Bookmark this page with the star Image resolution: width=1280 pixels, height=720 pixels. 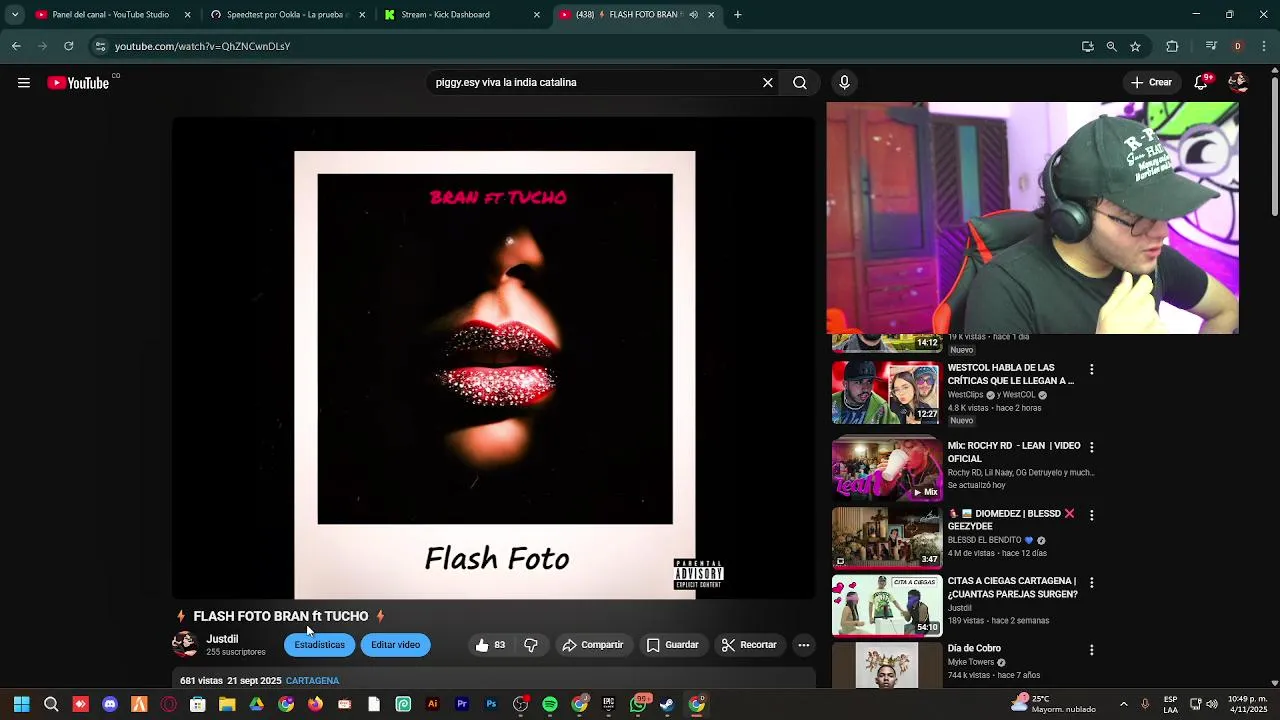pos(1135,46)
